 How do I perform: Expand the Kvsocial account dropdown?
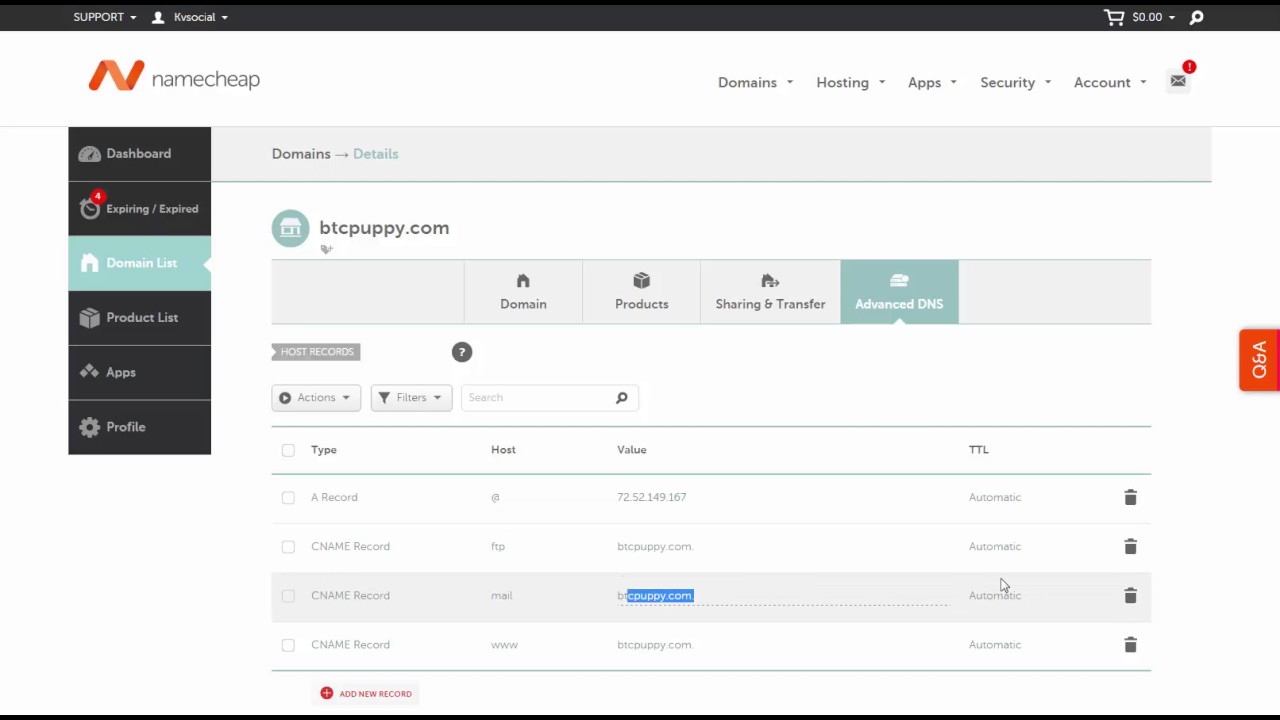click(x=201, y=17)
